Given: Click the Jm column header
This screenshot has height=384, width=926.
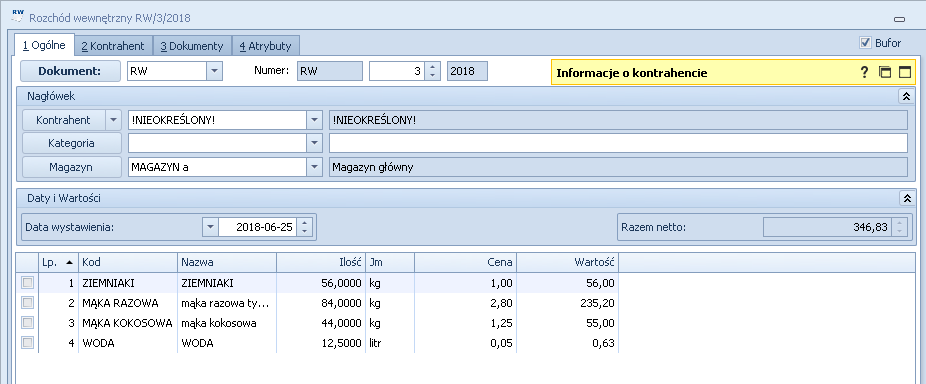Looking at the screenshot, I should [390, 262].
